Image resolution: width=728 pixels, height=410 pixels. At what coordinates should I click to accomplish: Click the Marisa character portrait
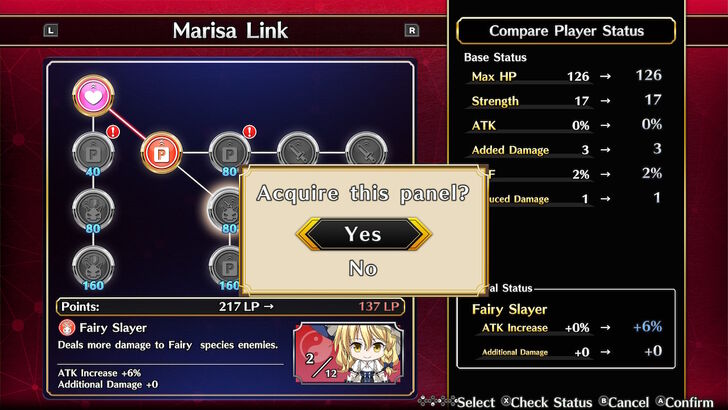(x=349, y=353)
